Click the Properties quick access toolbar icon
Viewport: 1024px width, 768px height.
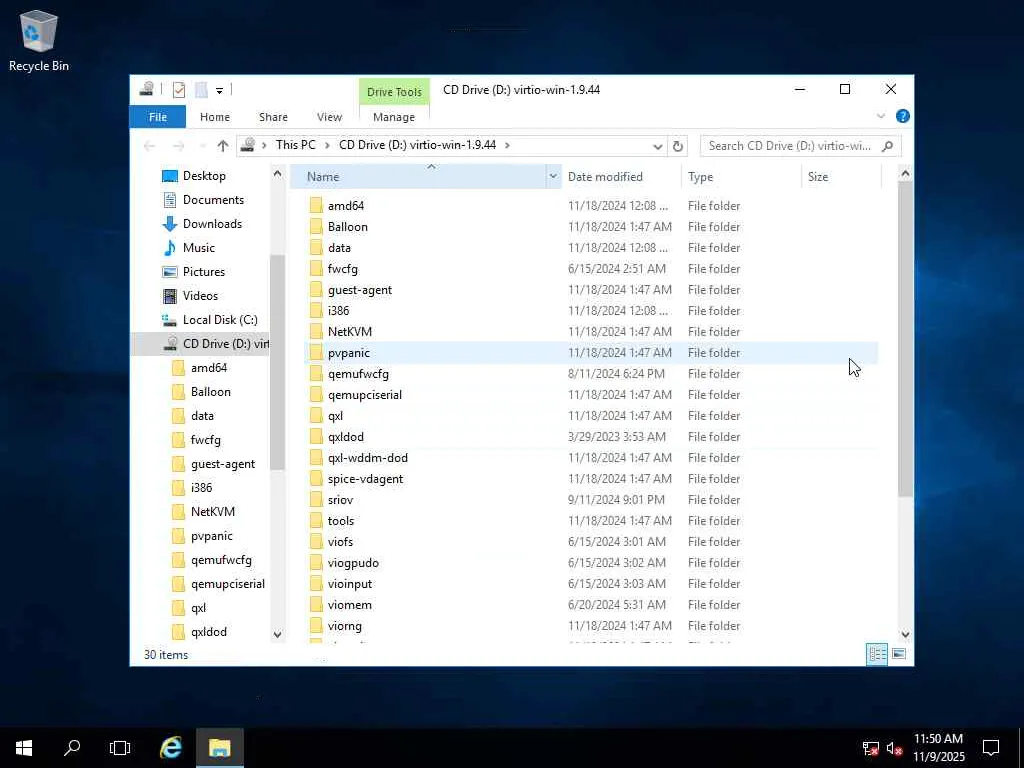pyautogui.click(x=179, y=90)
